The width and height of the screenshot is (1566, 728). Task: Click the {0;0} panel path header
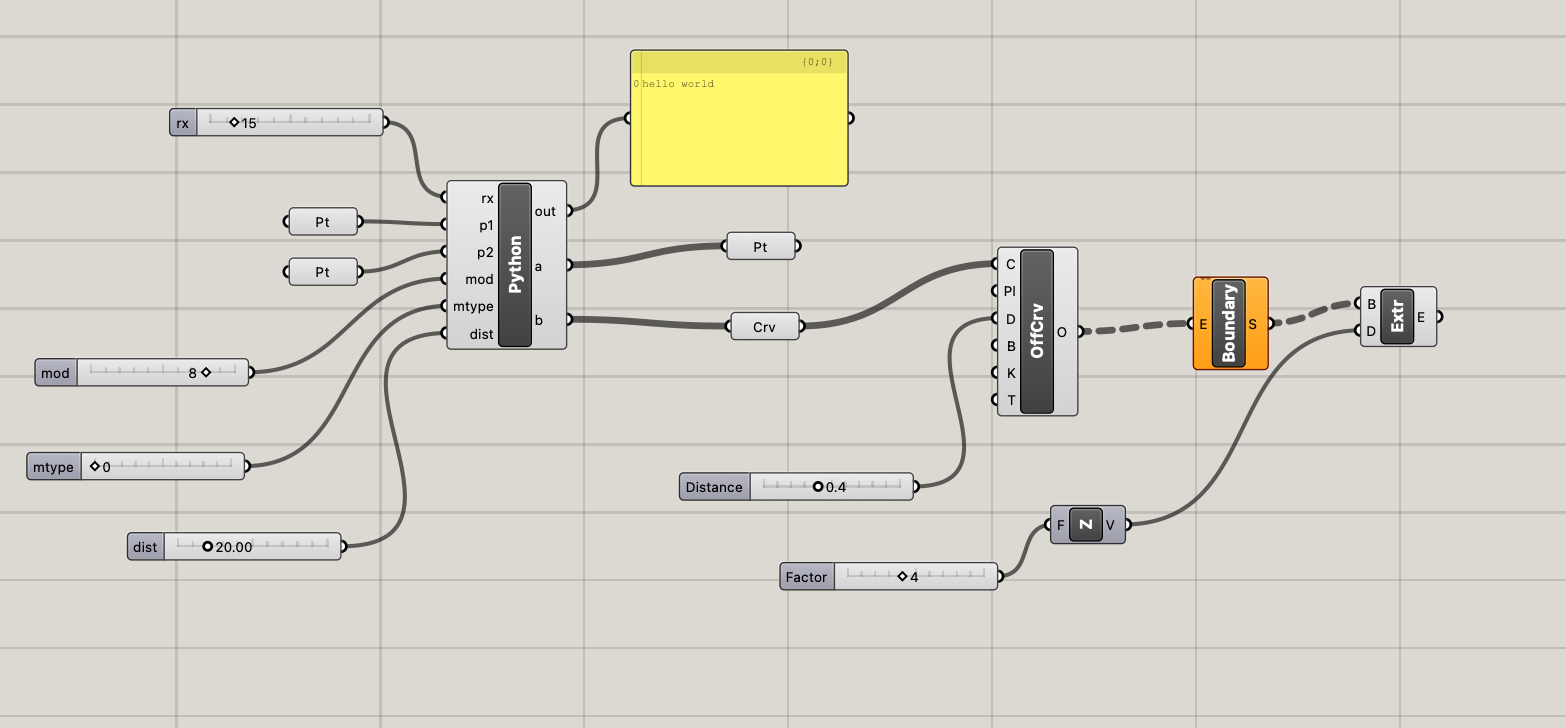(x=817, y=62)
